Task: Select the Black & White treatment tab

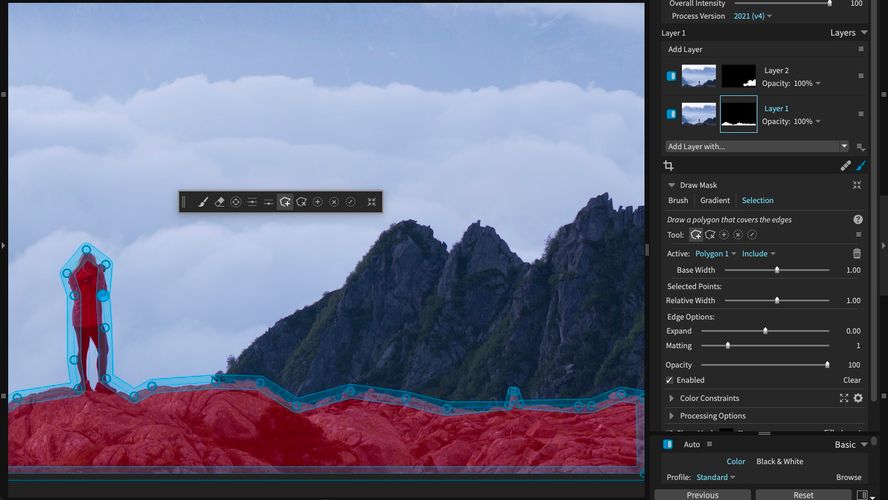Action: 779,461
